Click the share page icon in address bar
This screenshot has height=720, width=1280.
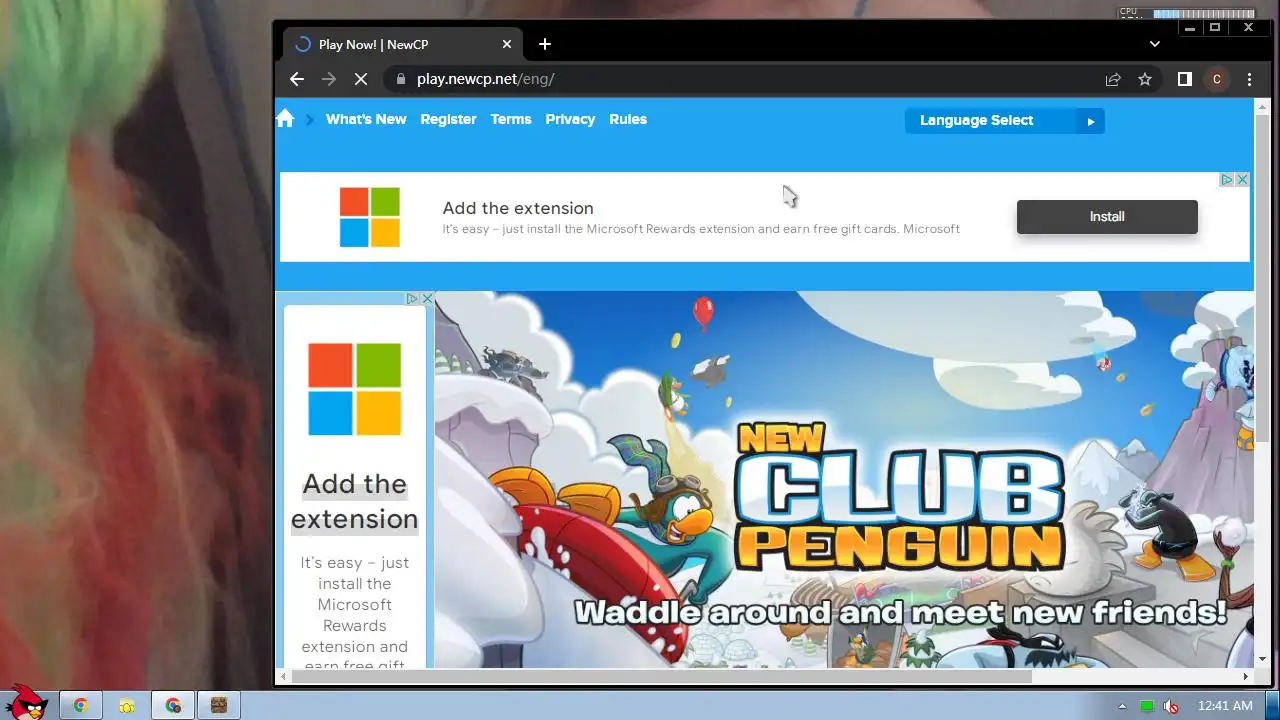coord(1112,79)
